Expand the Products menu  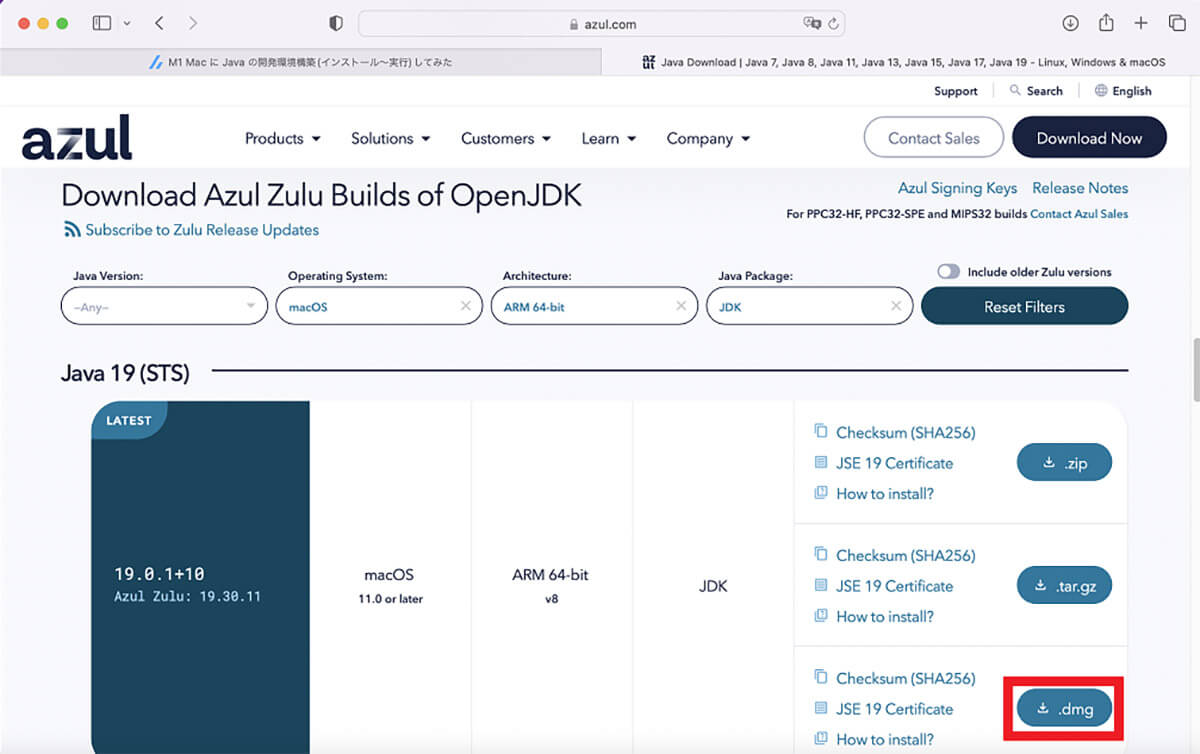tap(283, 139)
